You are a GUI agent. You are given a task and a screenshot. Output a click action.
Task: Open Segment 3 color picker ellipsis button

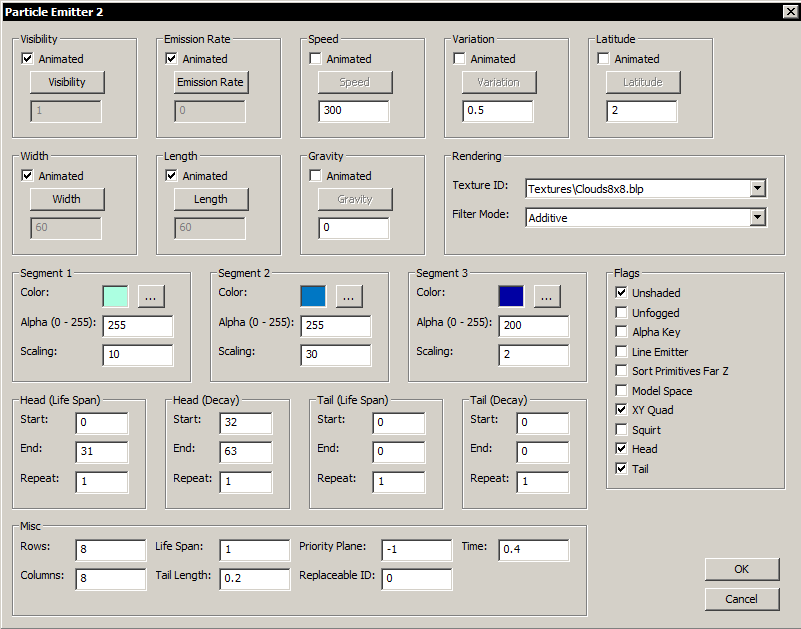(546, 296)
